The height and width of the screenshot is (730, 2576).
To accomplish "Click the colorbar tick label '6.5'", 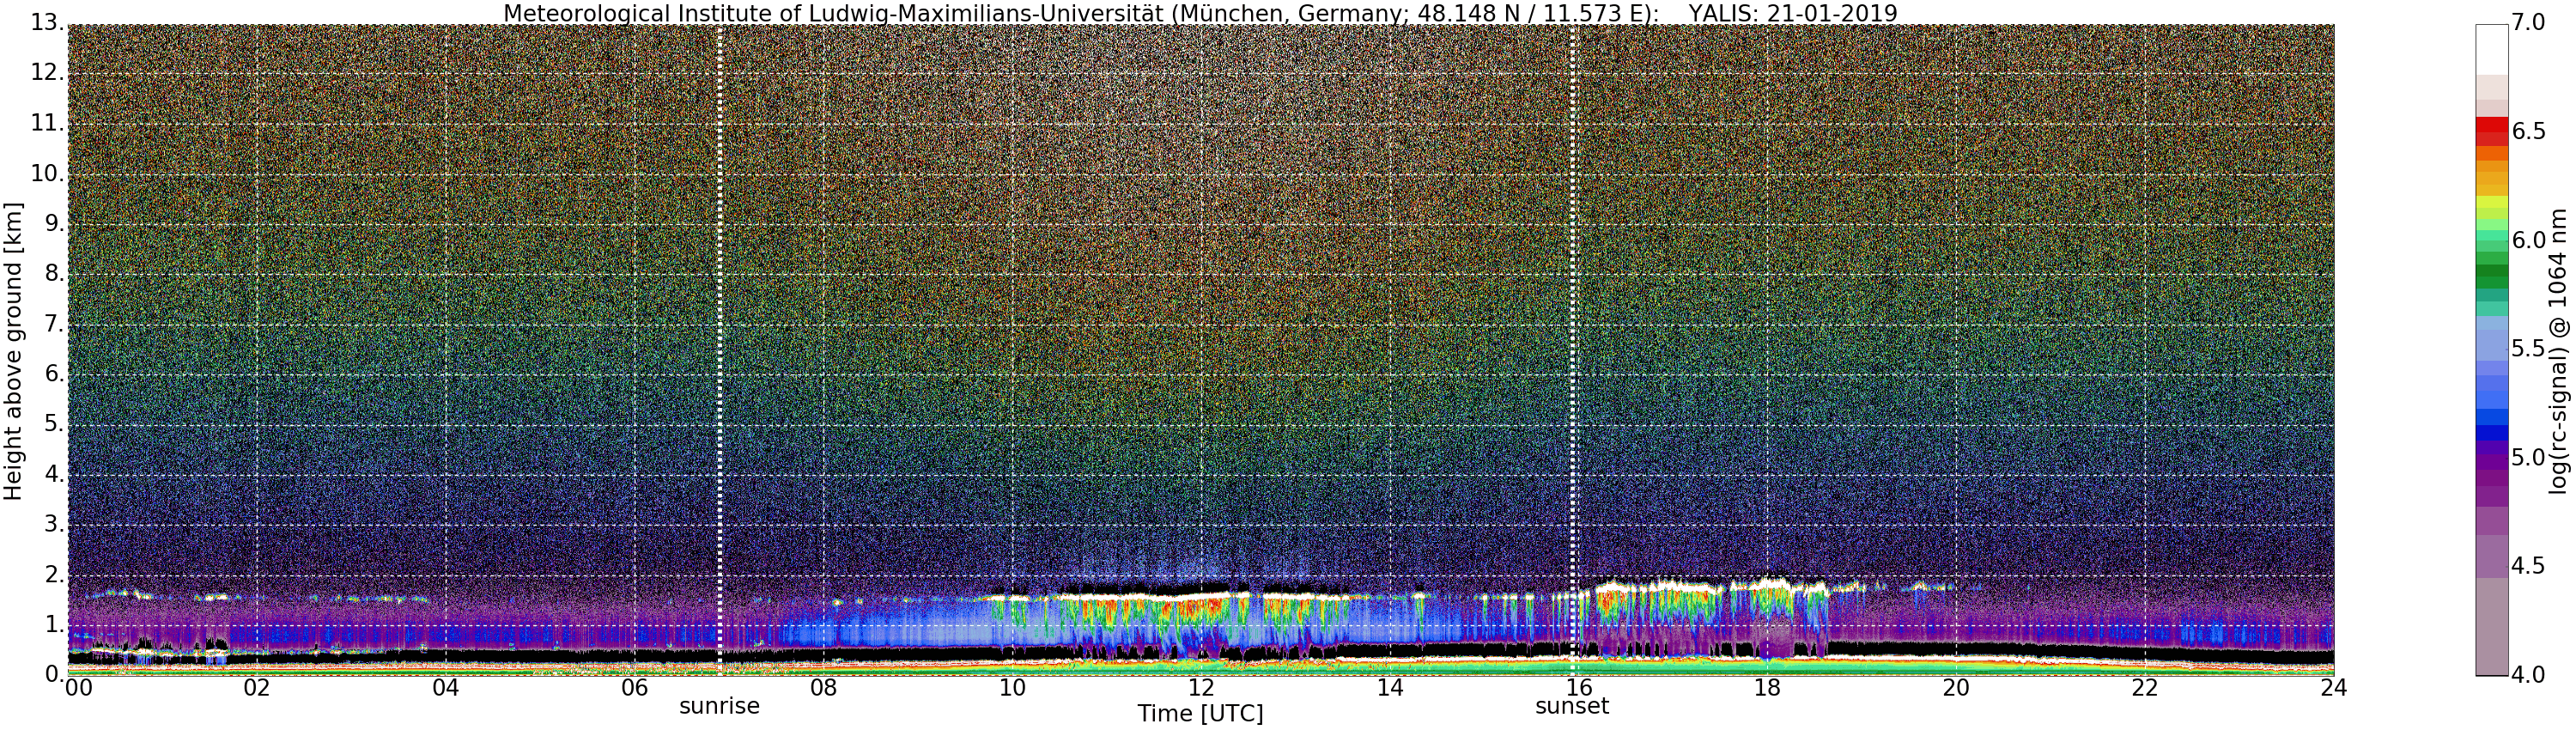I will [x=2529, y=132].
